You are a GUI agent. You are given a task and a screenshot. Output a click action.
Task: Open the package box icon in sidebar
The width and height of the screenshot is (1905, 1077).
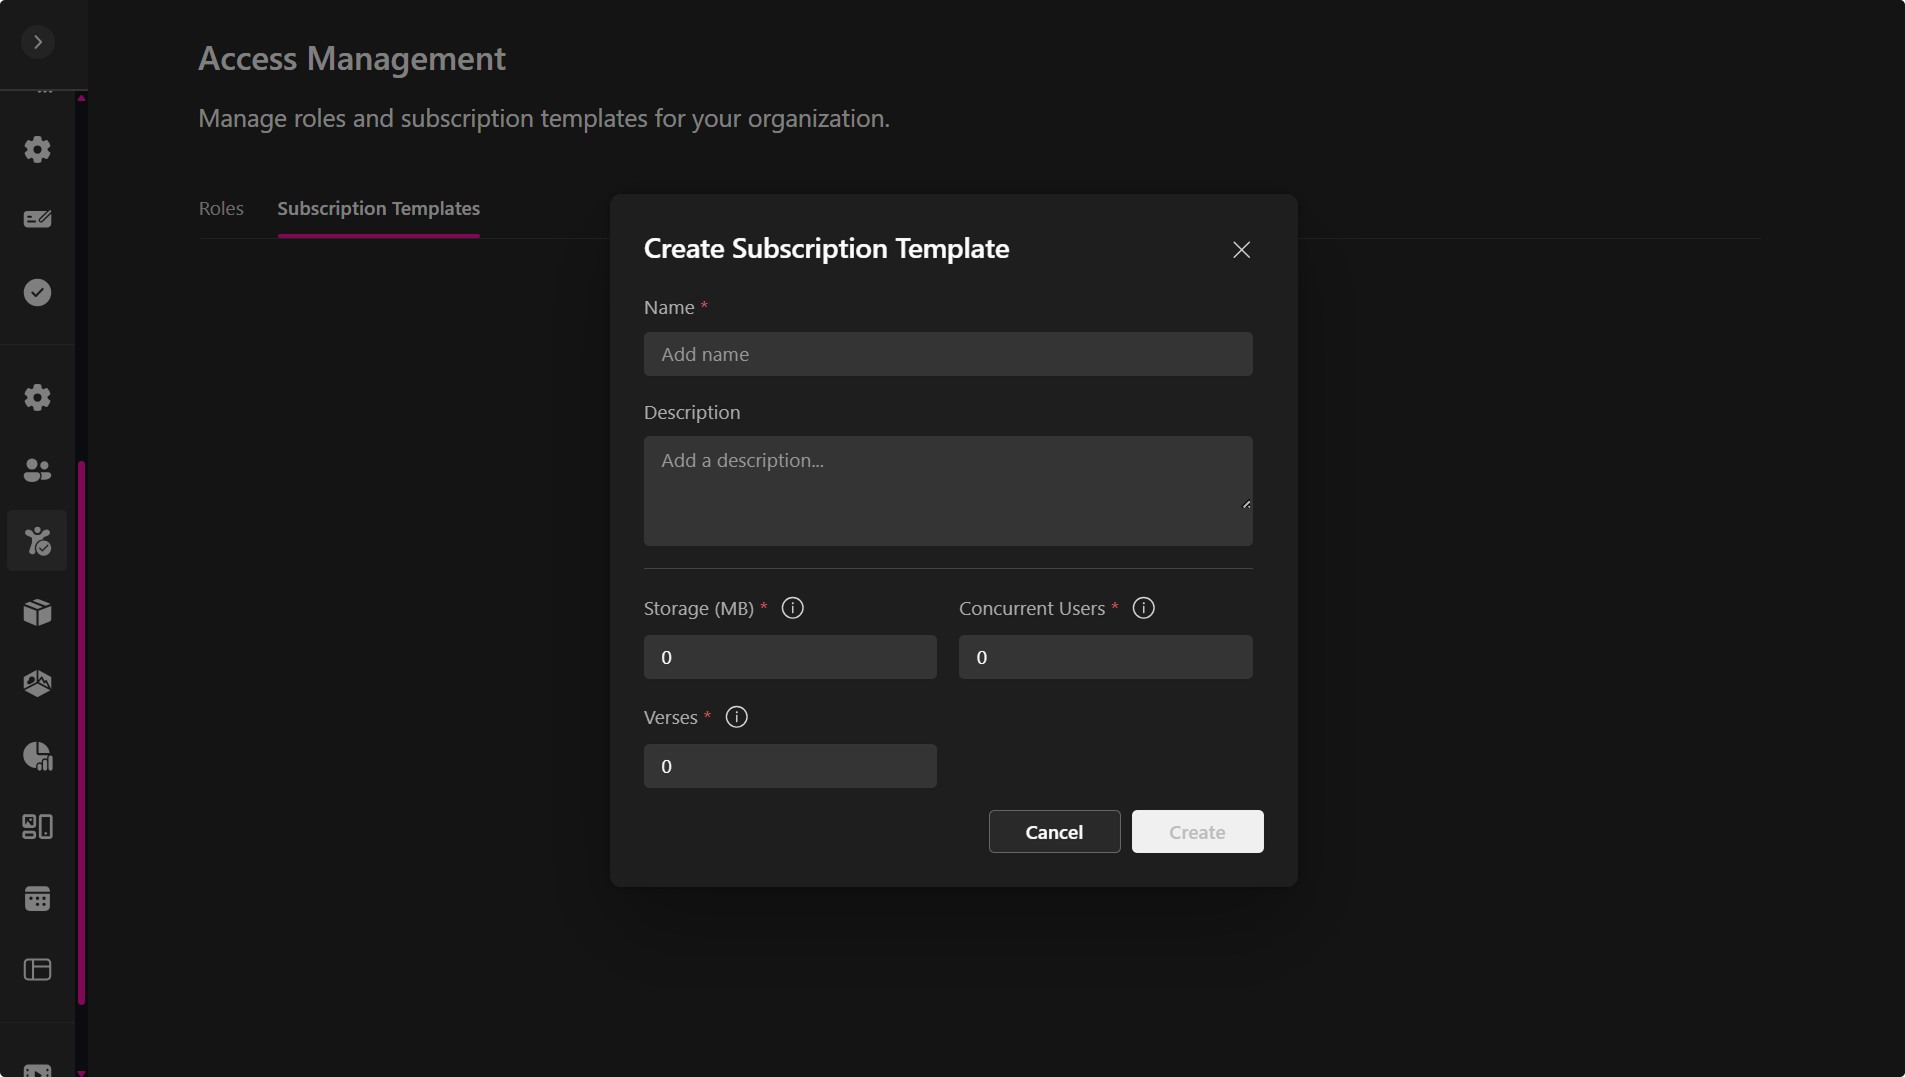pos(38,612)
